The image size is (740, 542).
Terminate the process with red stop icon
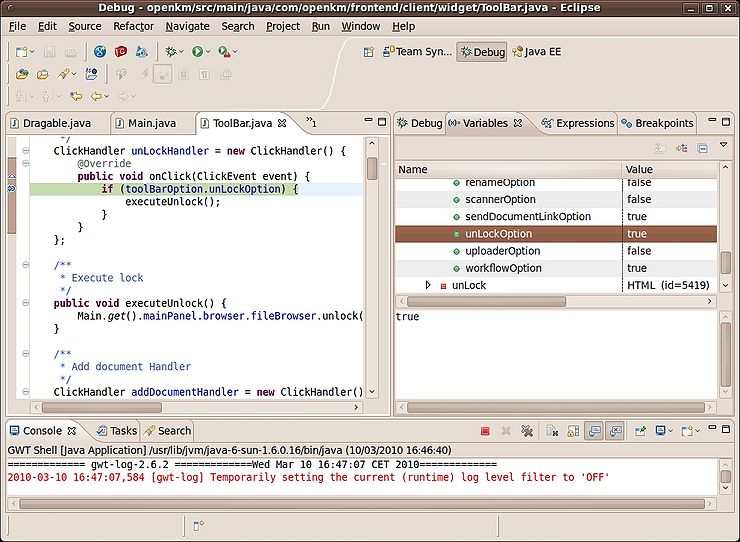coord(485,431)
